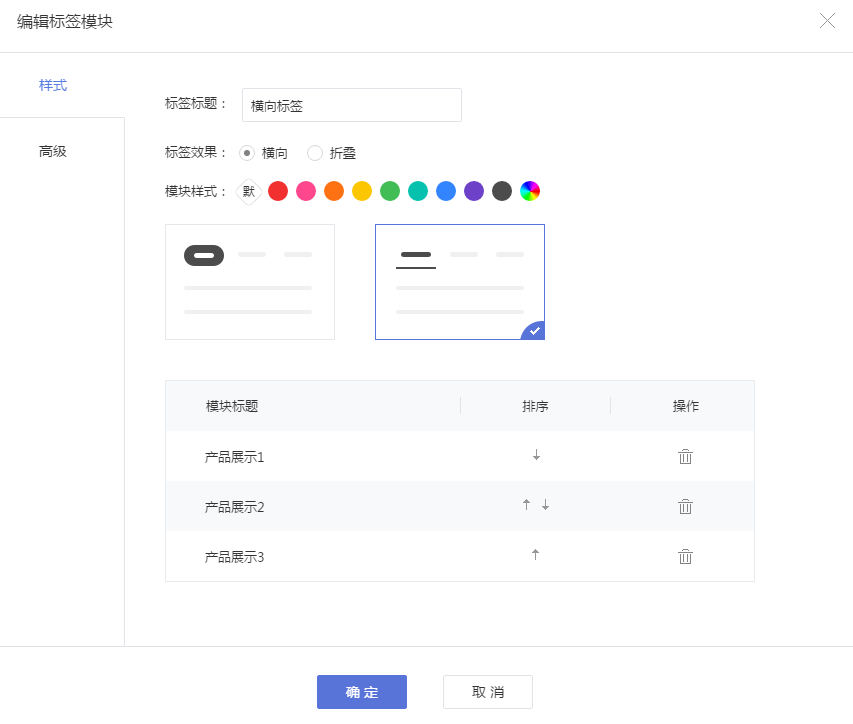The height and width of the screenshot is (724, 853).
Task: Delete the 产品展示1 row with trash icon
Action: coord(685,456)
